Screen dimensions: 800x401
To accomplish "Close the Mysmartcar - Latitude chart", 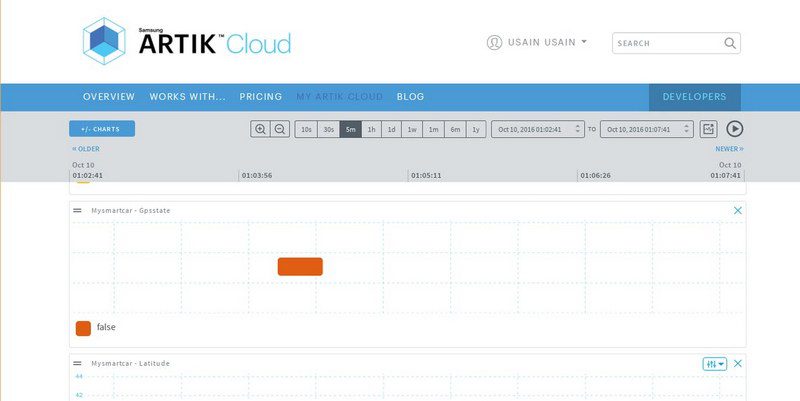I will click(x=738, y=364).
